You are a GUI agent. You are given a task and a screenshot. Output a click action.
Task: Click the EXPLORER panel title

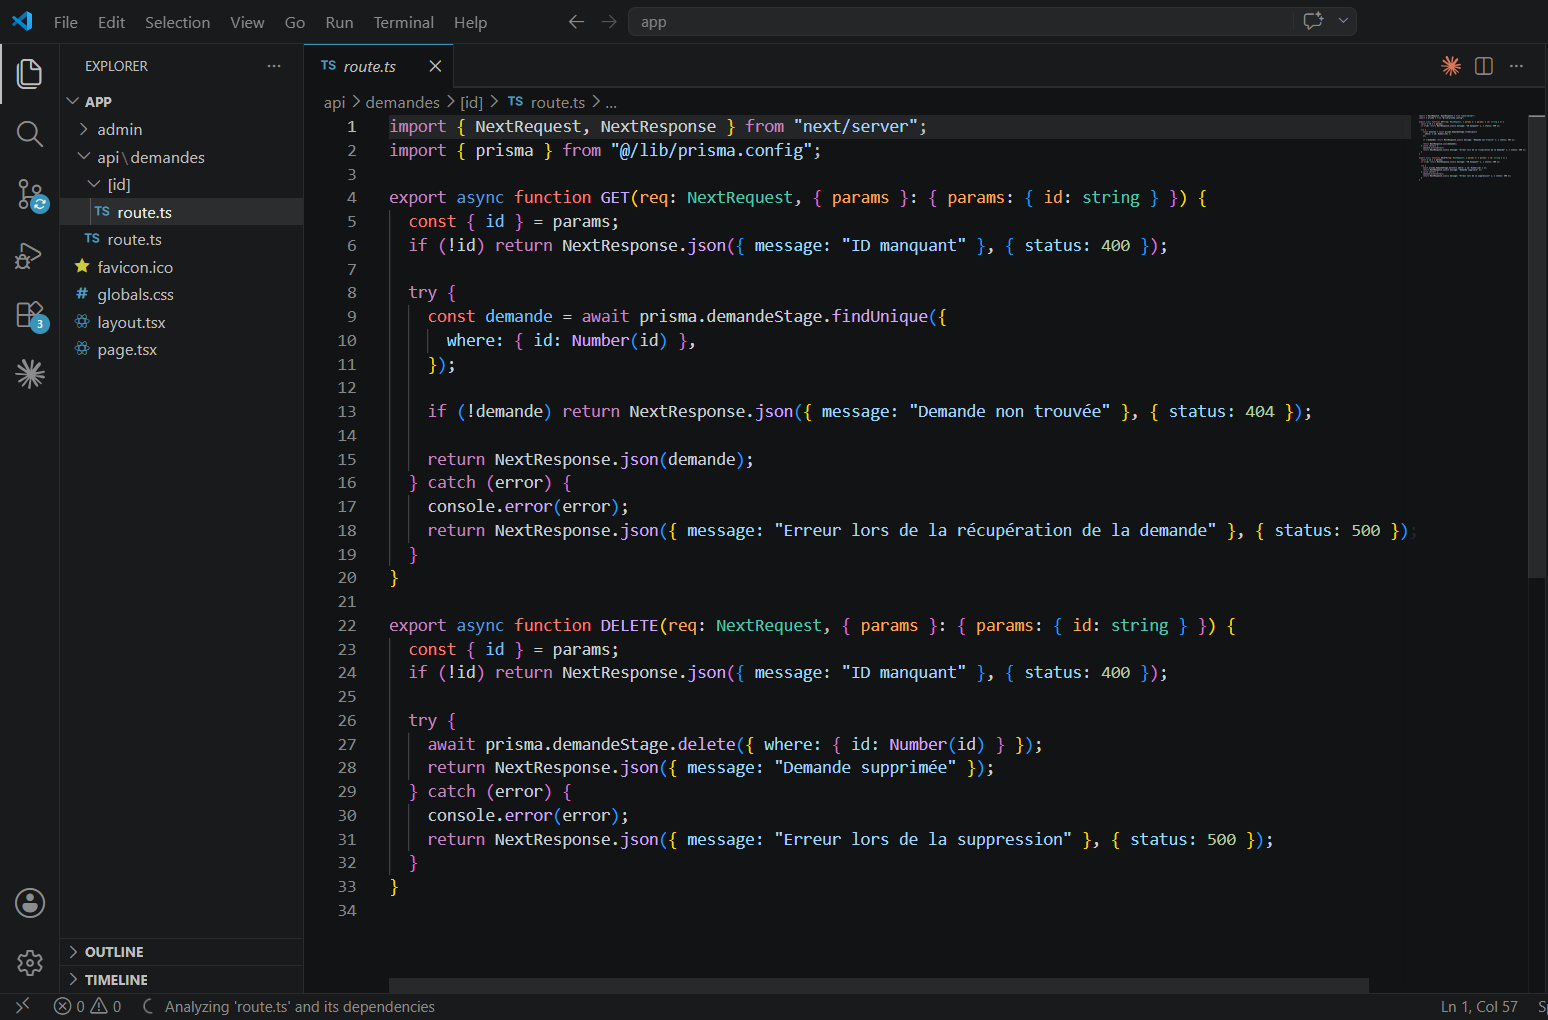coord(116,66)
